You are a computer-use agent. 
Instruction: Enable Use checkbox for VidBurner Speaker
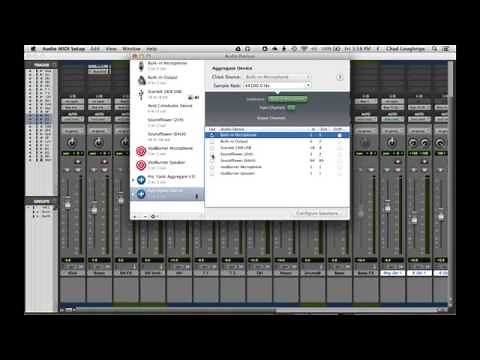point(212,173)
